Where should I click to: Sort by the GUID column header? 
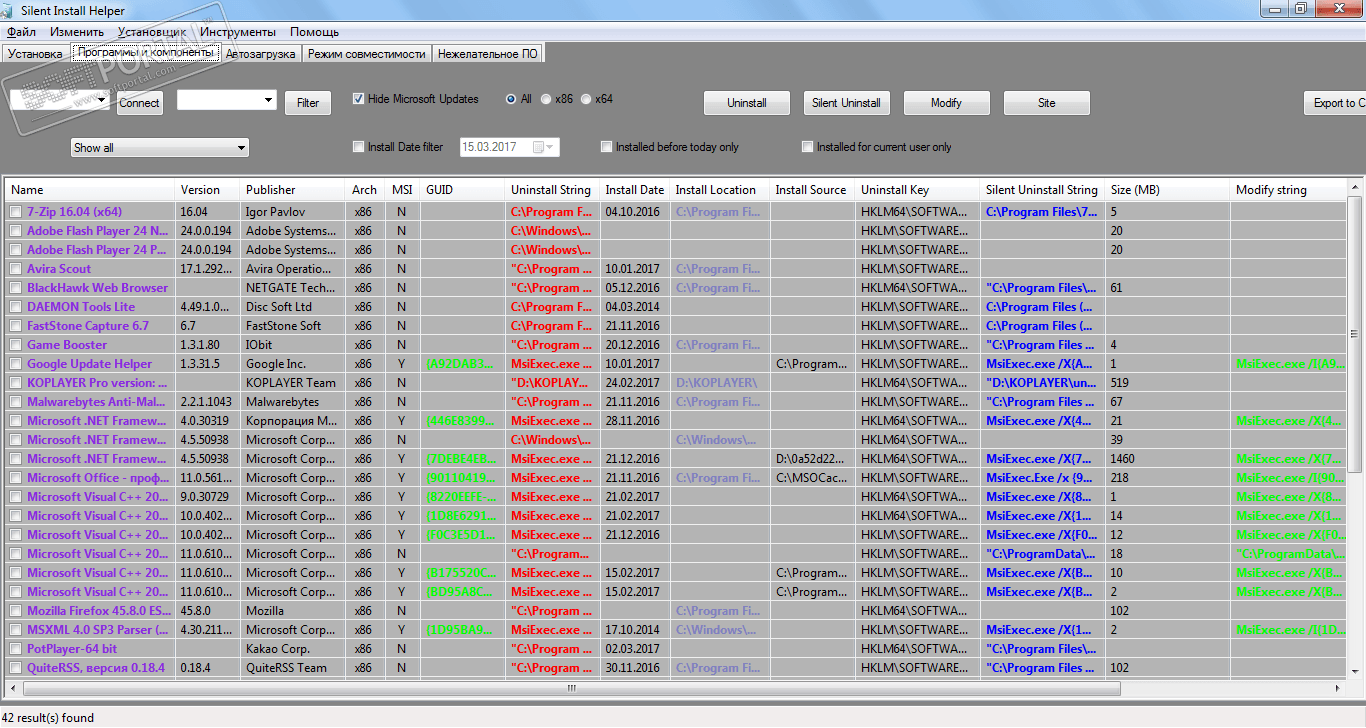[x=463, y=190]
